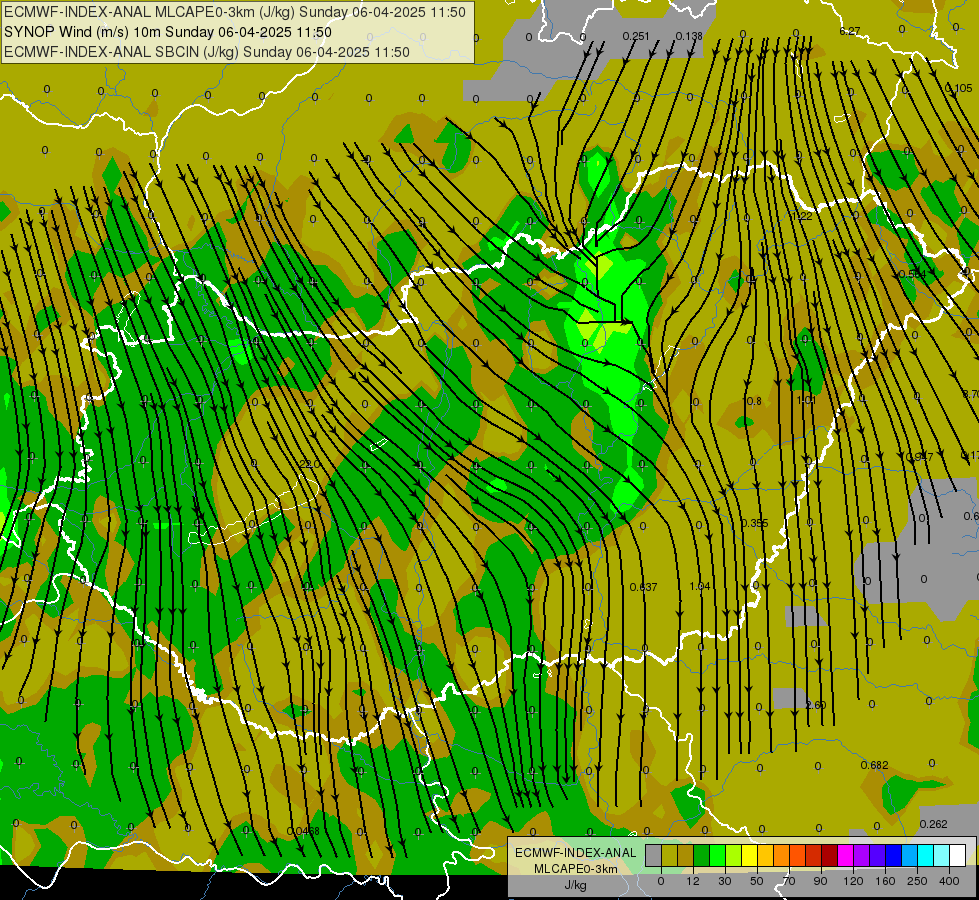Select the pale cyan swatch left of 400

click(x=942, y=855)
